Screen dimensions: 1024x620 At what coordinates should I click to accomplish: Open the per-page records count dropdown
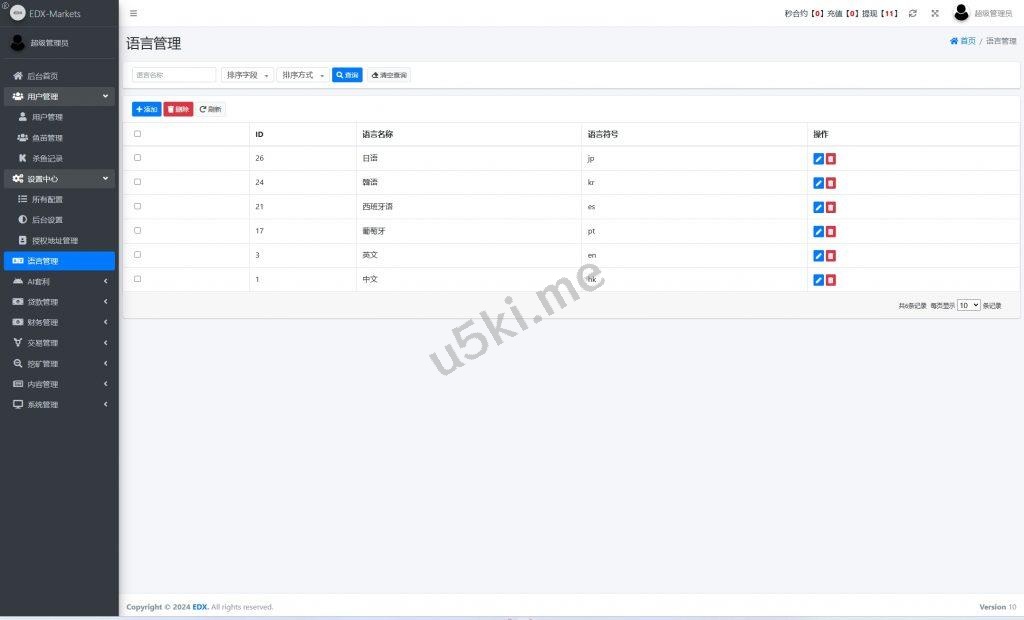click(x=968, y=306)
